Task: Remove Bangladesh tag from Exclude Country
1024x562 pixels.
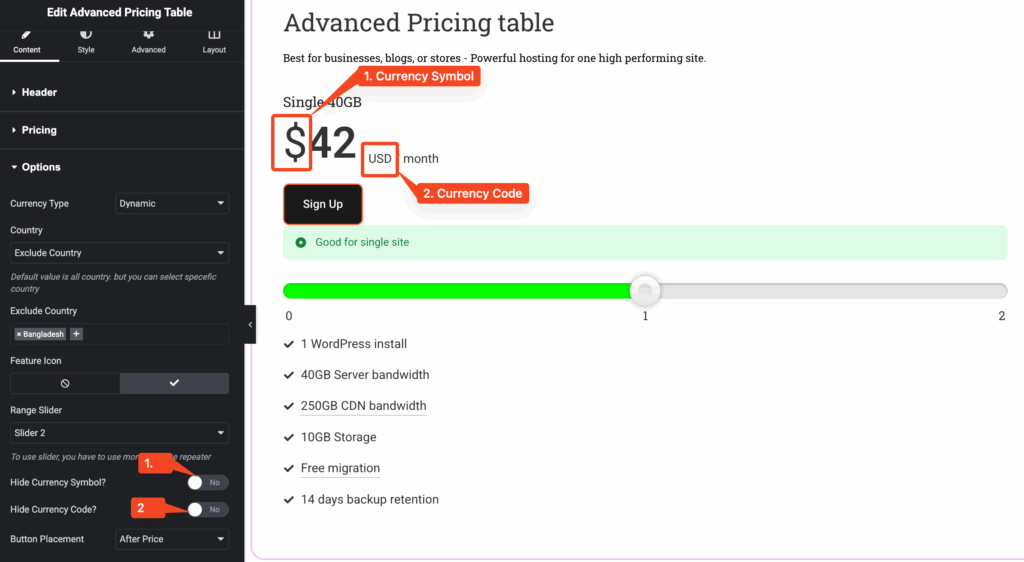Action: pyautogui.click(x=19, y=334)
